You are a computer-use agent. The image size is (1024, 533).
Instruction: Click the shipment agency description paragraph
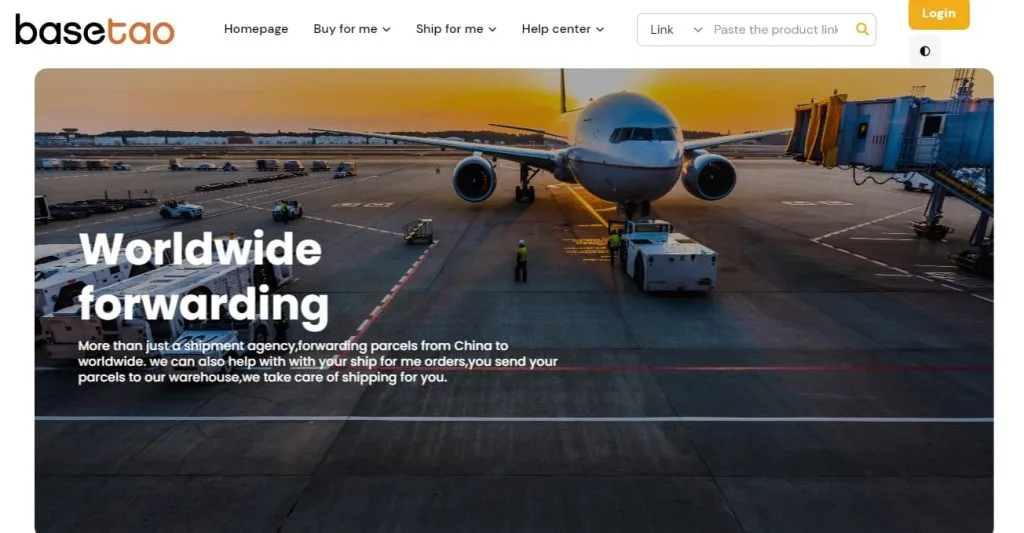click(x=317, y=361)
